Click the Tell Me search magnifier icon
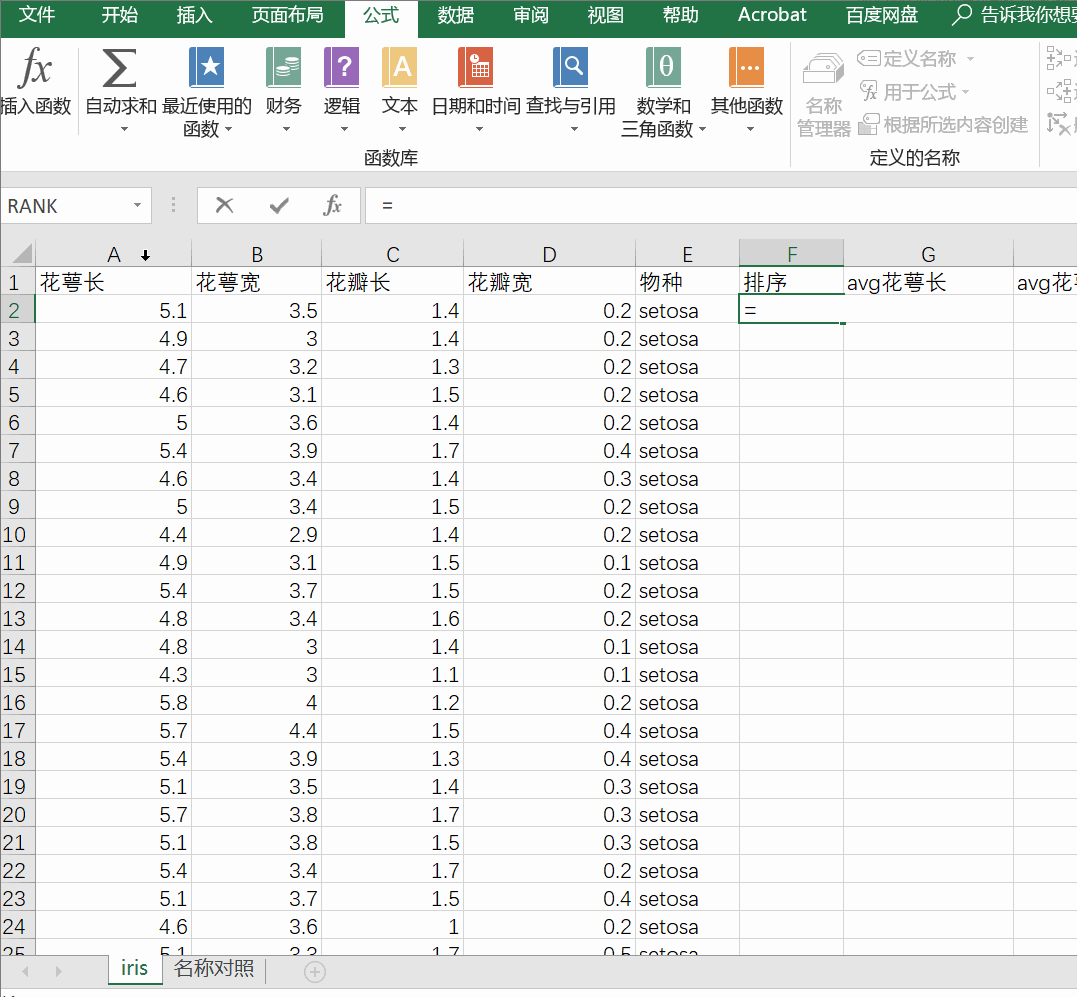Viewport: 1077px width, 997px height. (x=962, y=14)
